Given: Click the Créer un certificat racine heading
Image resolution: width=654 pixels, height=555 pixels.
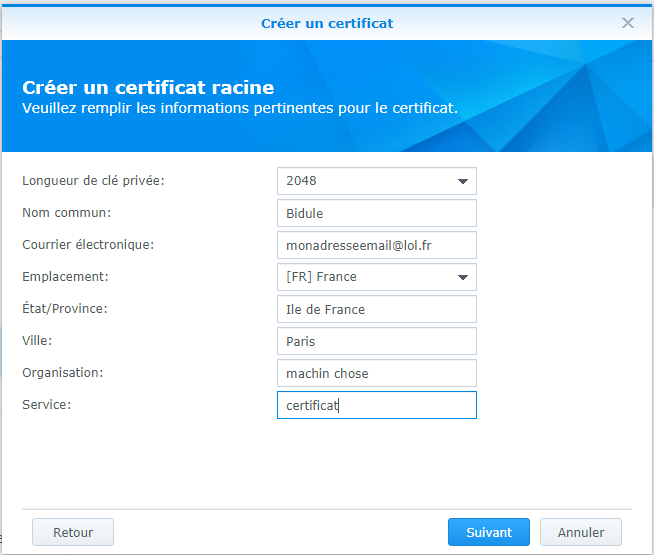Looking at the screenshot, I should 148,88.
